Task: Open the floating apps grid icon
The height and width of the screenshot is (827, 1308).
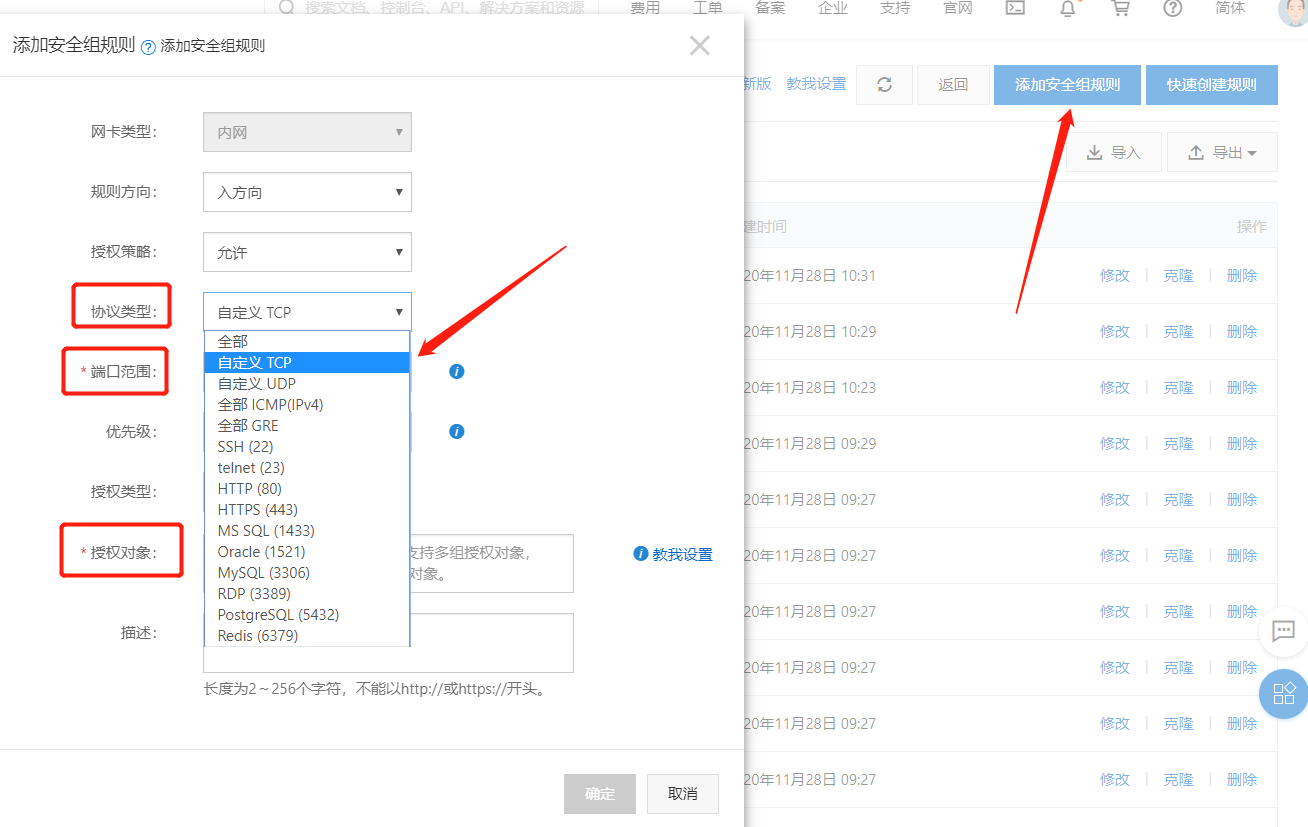Action: pyautogui.click(x=1283, y=693)
